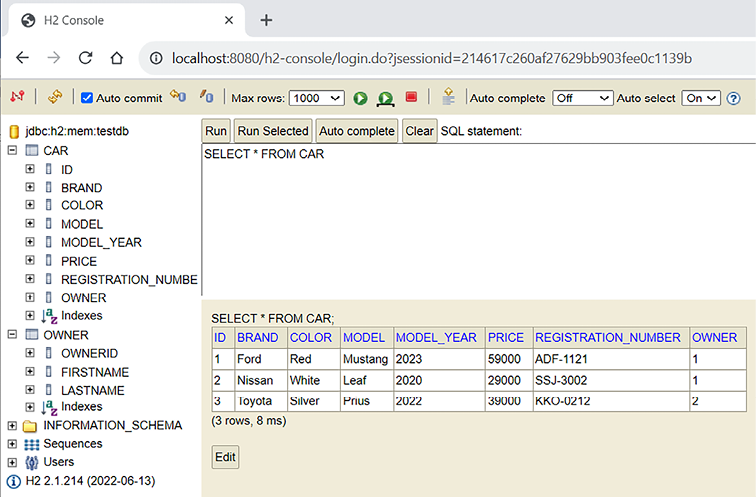Screen dimensions: 756x497
Task: Select the Sequences item in tree
Action: (x=72, y=444)
